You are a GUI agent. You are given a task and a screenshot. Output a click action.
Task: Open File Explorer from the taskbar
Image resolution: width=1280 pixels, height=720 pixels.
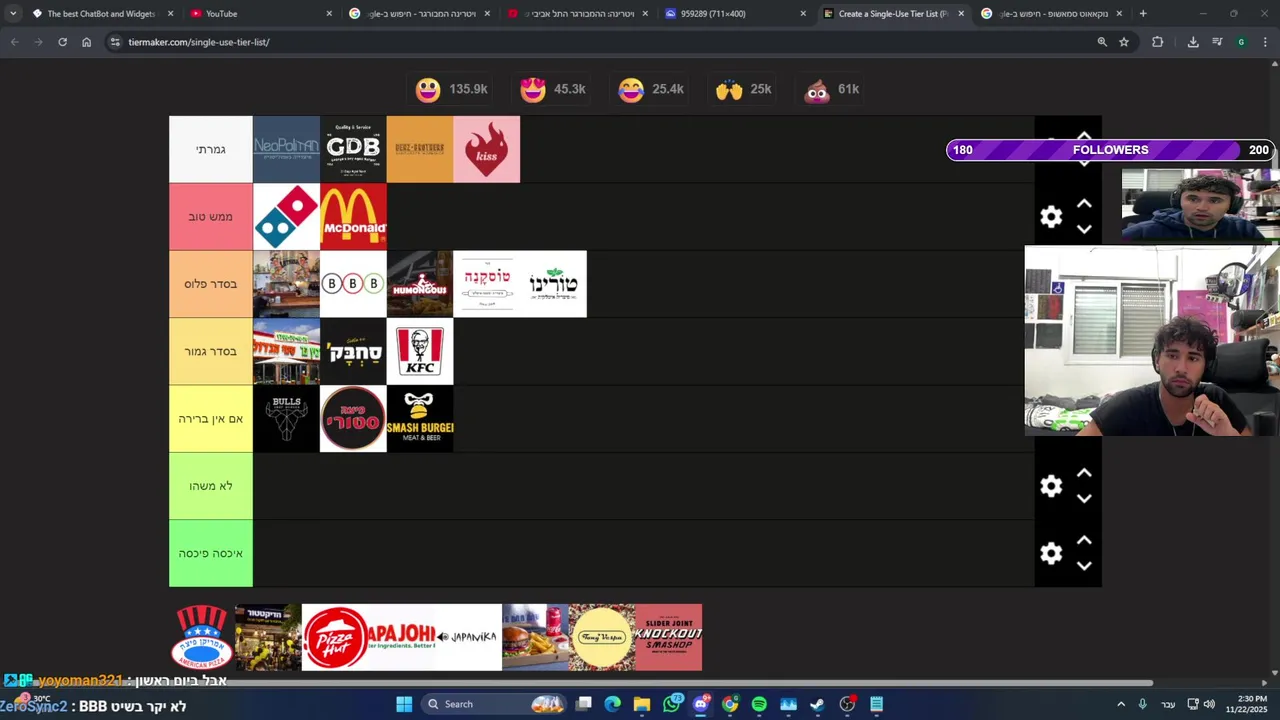click(x=642, y=704)
